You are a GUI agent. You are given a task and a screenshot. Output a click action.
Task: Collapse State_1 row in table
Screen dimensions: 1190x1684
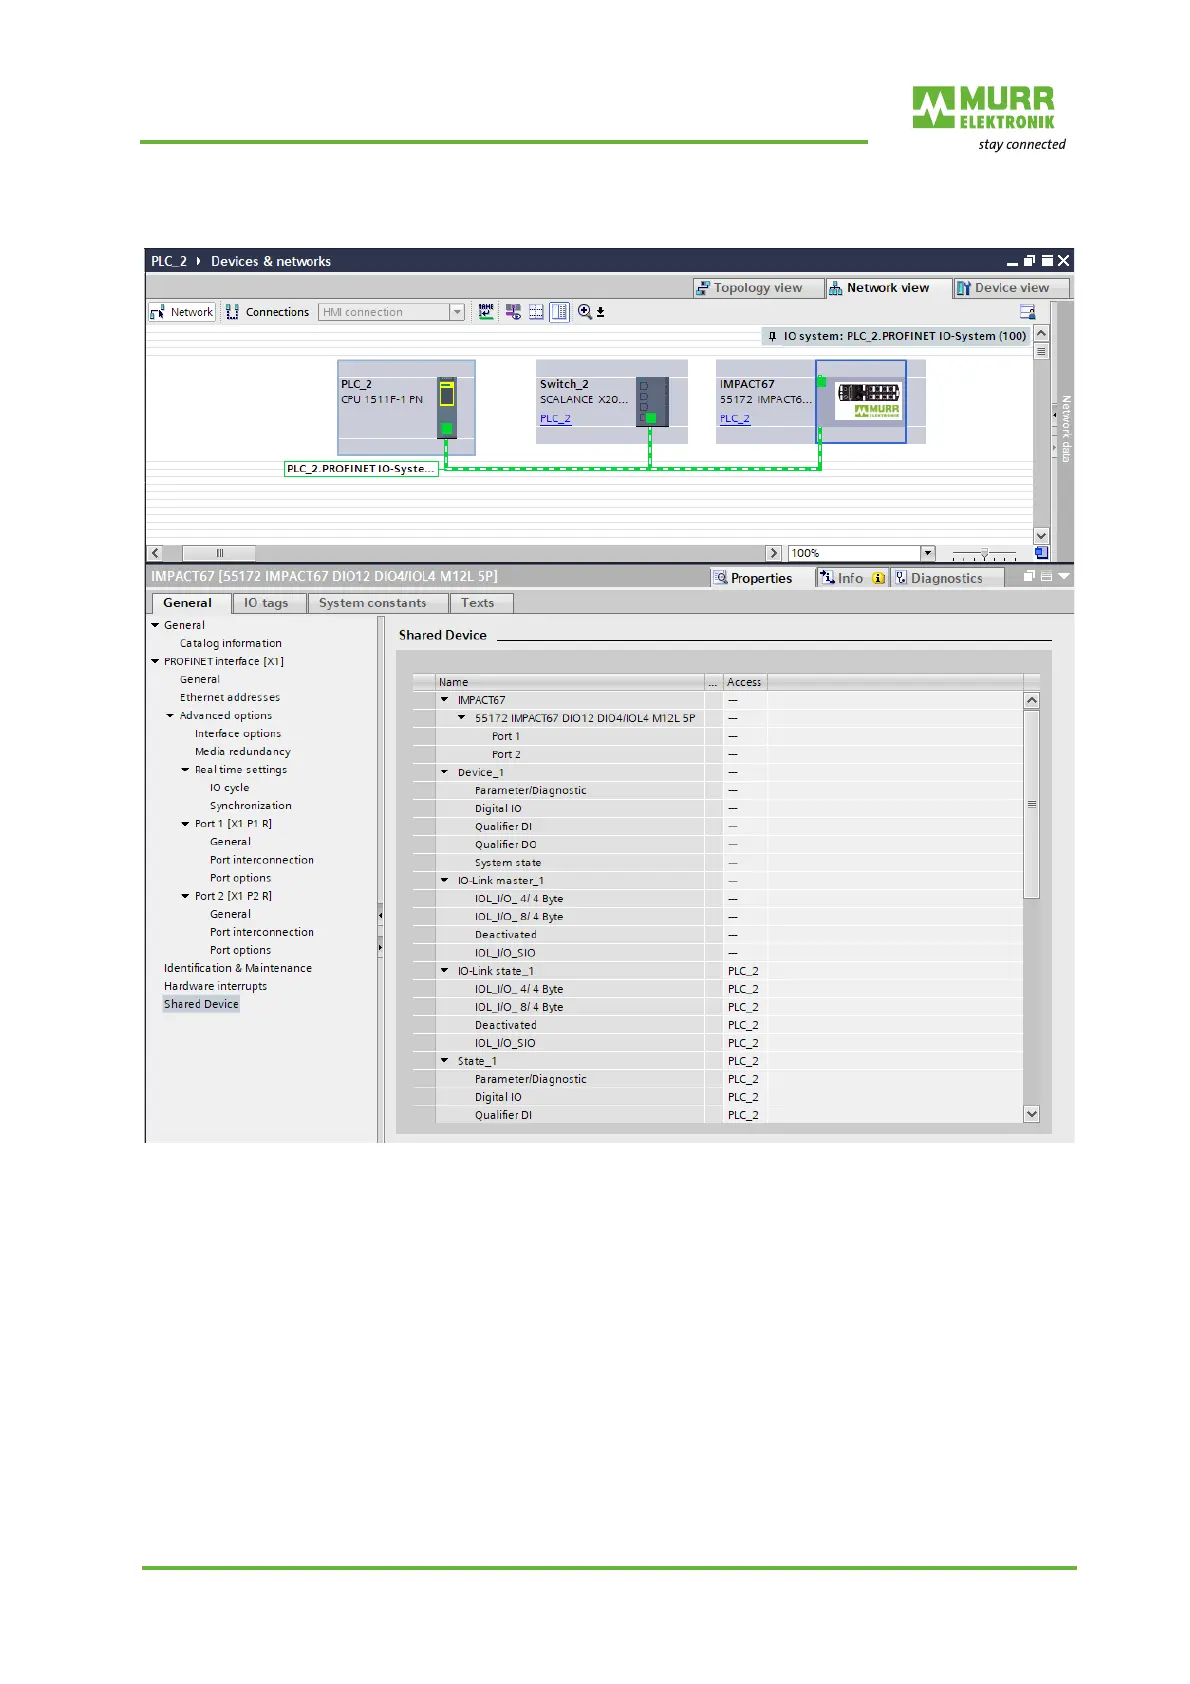click(x=445, y=1060)
